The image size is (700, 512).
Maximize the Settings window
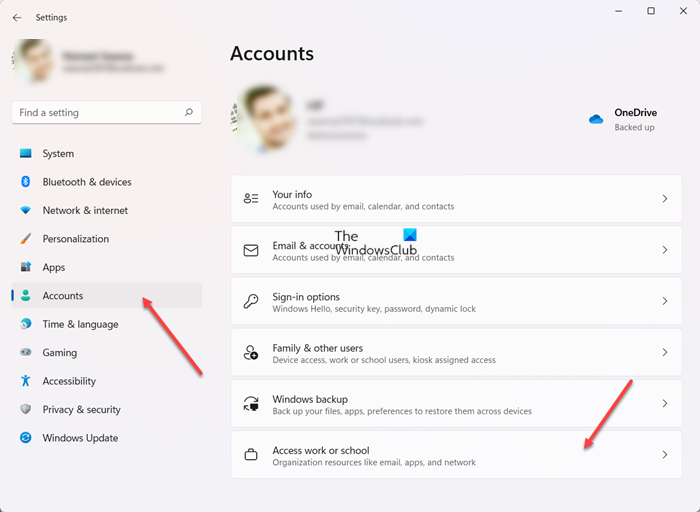pos(651,11)
